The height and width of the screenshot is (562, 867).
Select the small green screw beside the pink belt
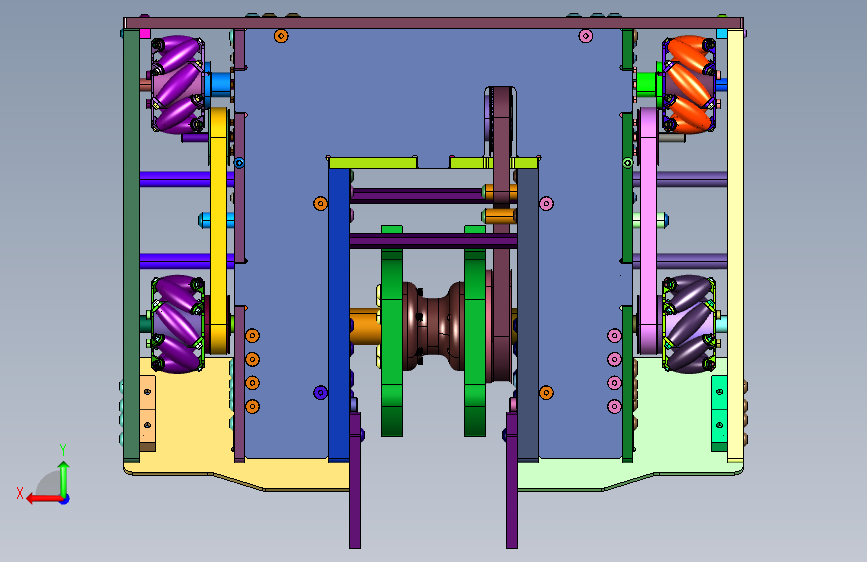[628, 163]
